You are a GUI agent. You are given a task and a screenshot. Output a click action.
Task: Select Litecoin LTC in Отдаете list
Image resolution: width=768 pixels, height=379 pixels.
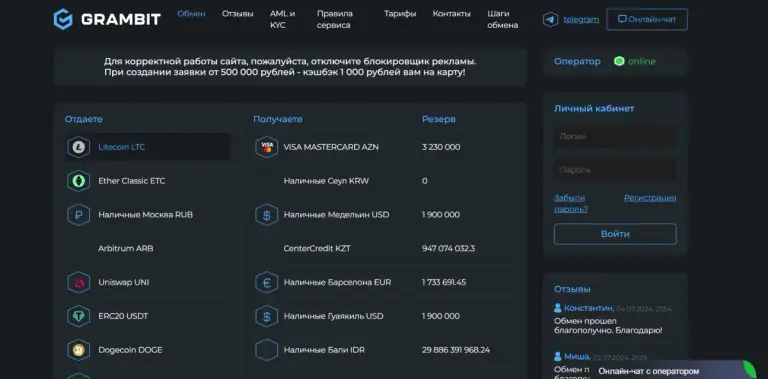148,147
